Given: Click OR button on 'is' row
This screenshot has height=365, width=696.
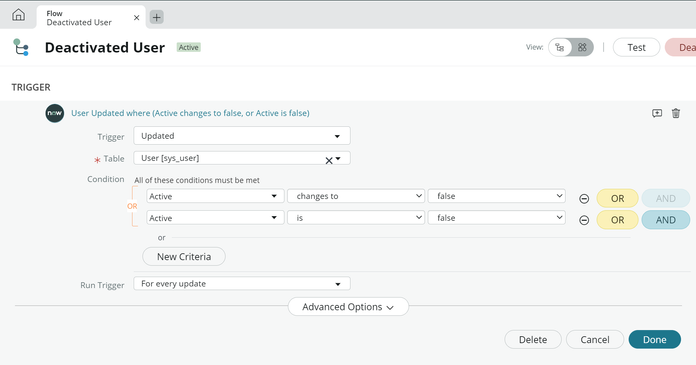Looking at the screenshot, I should coord(617,220).
